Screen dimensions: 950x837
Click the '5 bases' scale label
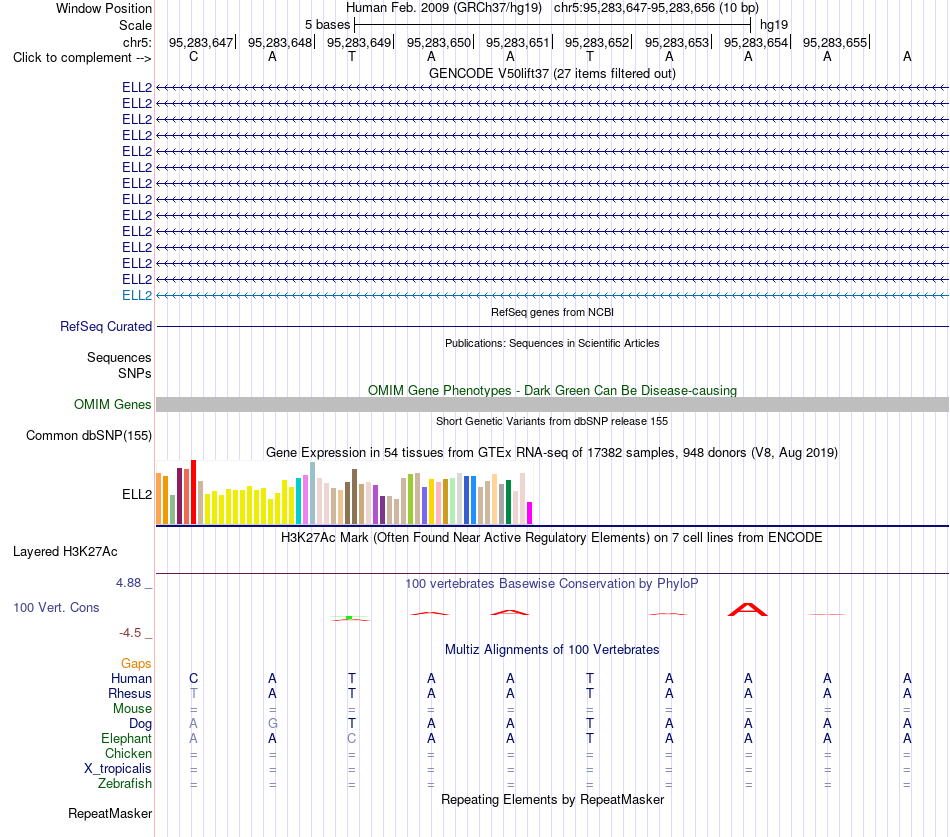pyautogui.click(x=327, y=25)
